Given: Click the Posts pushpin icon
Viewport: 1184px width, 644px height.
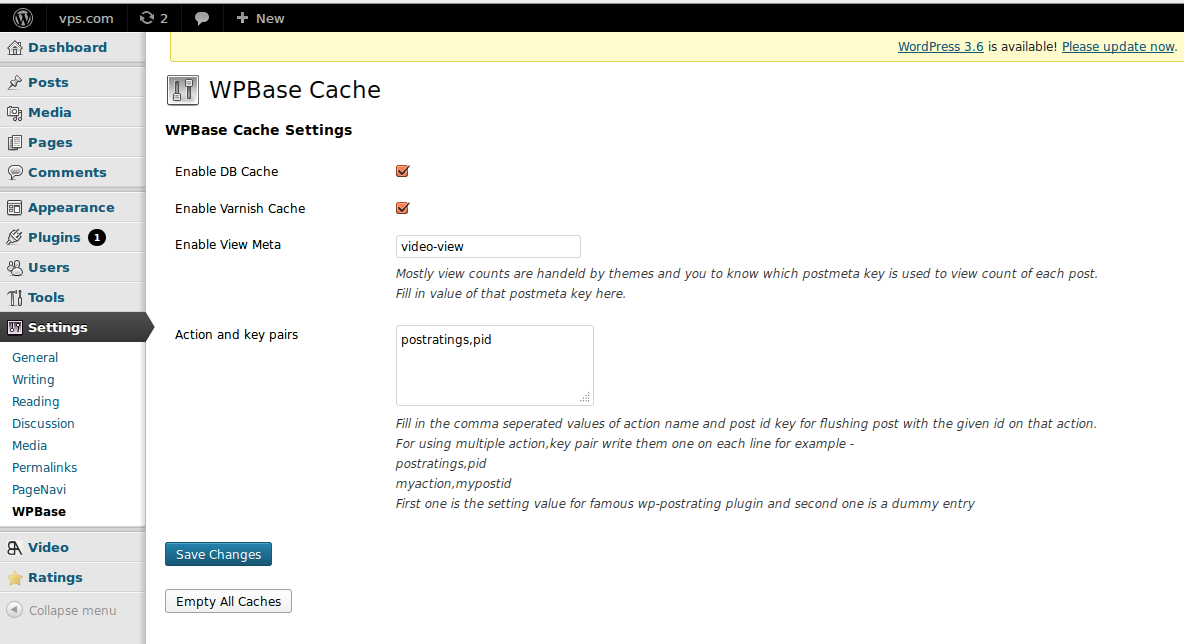Looking at the screenshot, I should click(x=14, y=82).
